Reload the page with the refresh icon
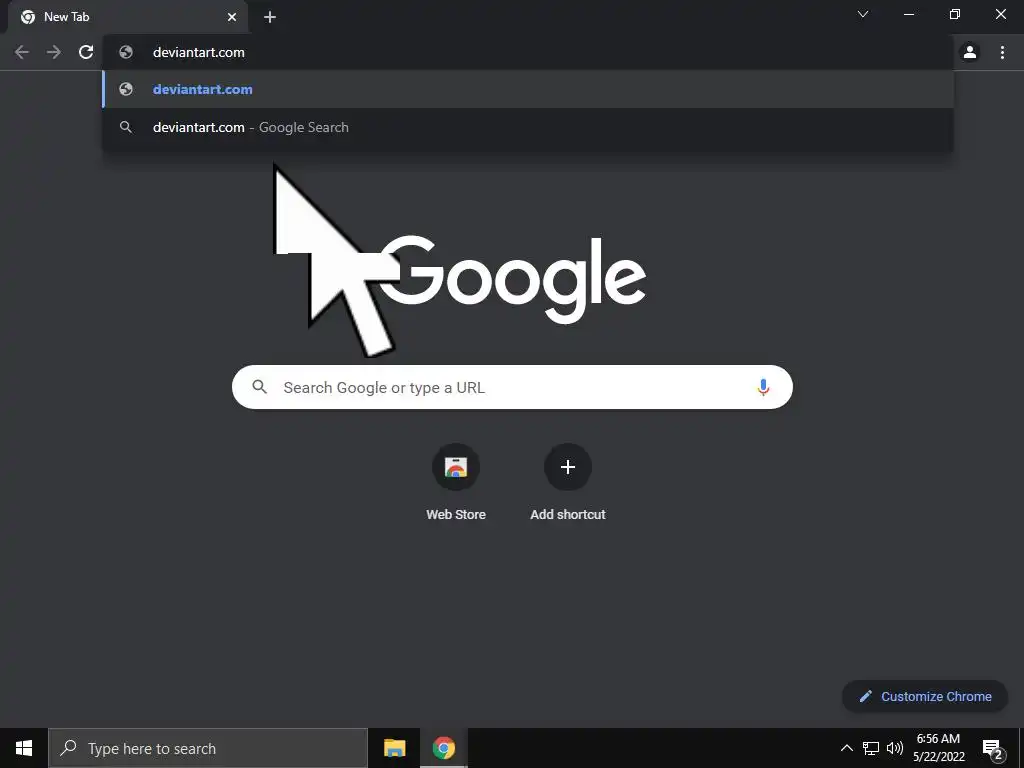Viewport: 1024px width, 768px height. 86,52
